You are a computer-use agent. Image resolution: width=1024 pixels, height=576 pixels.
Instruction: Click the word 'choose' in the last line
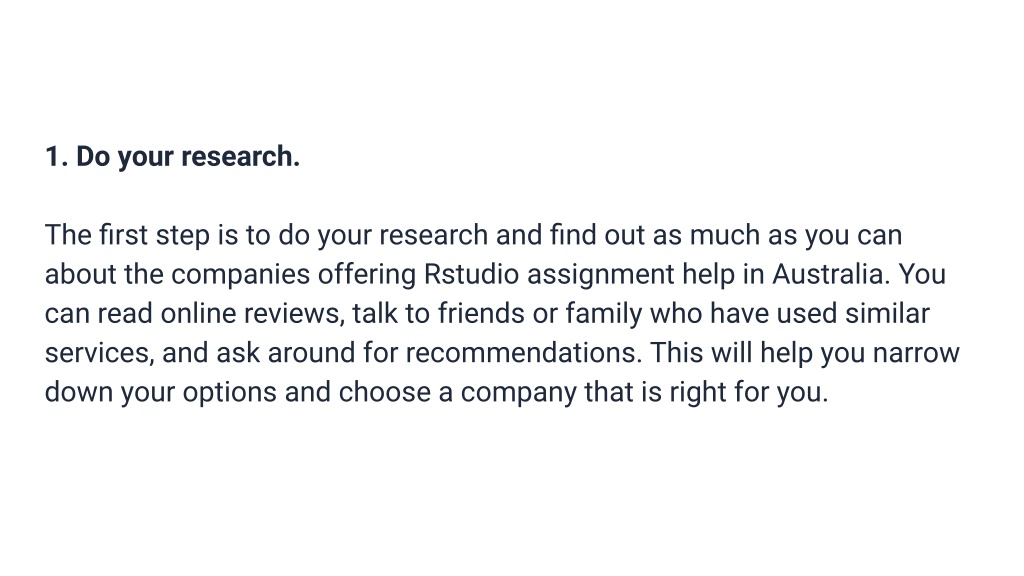385,392
